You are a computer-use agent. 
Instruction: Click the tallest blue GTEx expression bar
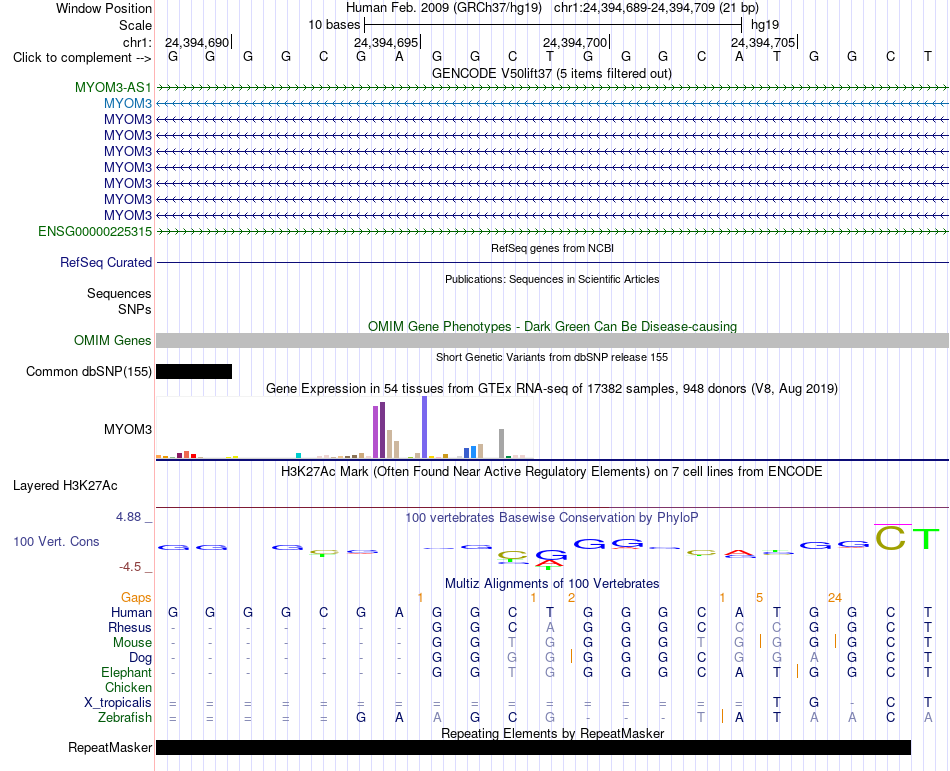point(425,427)
